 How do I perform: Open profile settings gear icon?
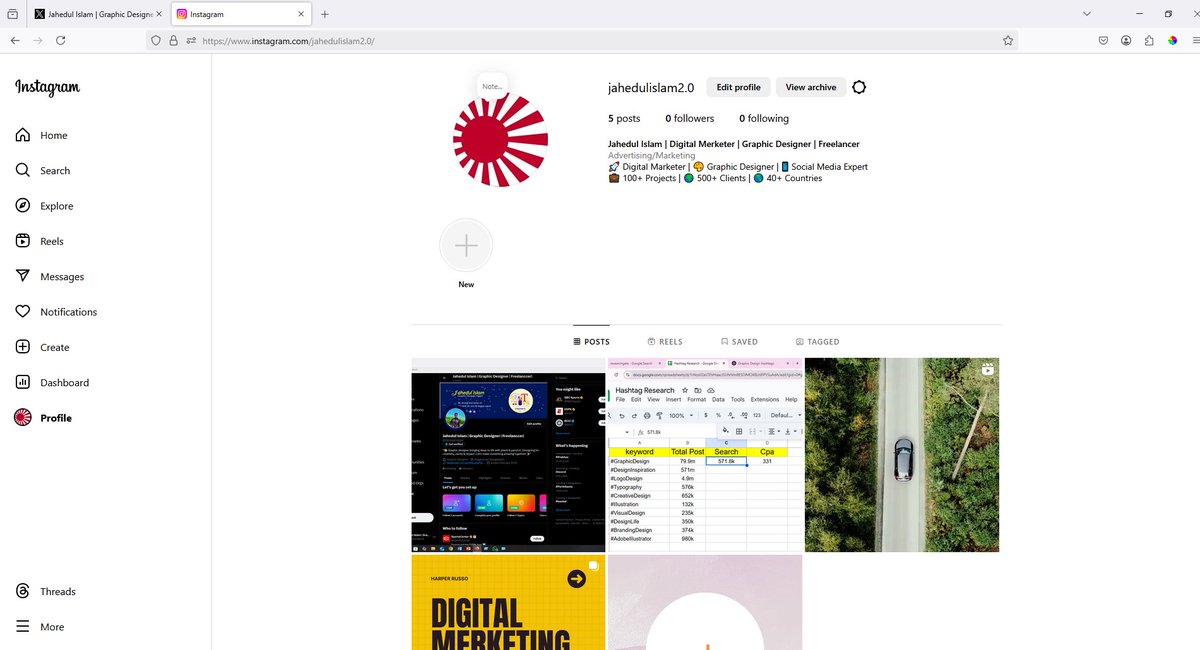859,88
